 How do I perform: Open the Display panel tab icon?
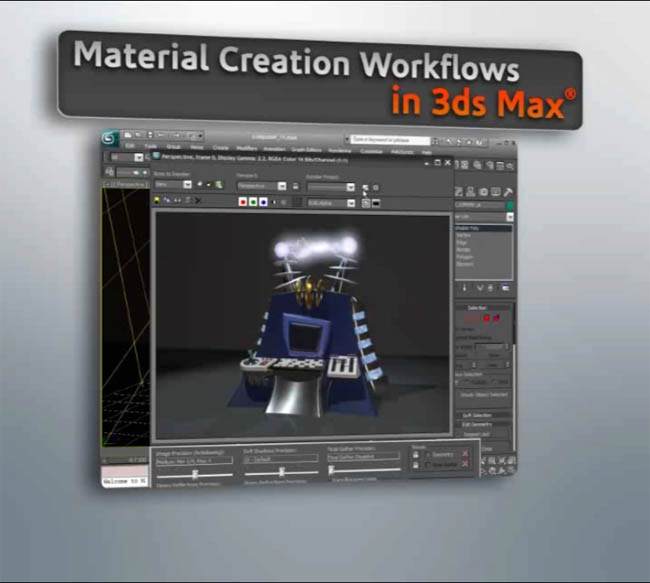(x=496, y=192)
